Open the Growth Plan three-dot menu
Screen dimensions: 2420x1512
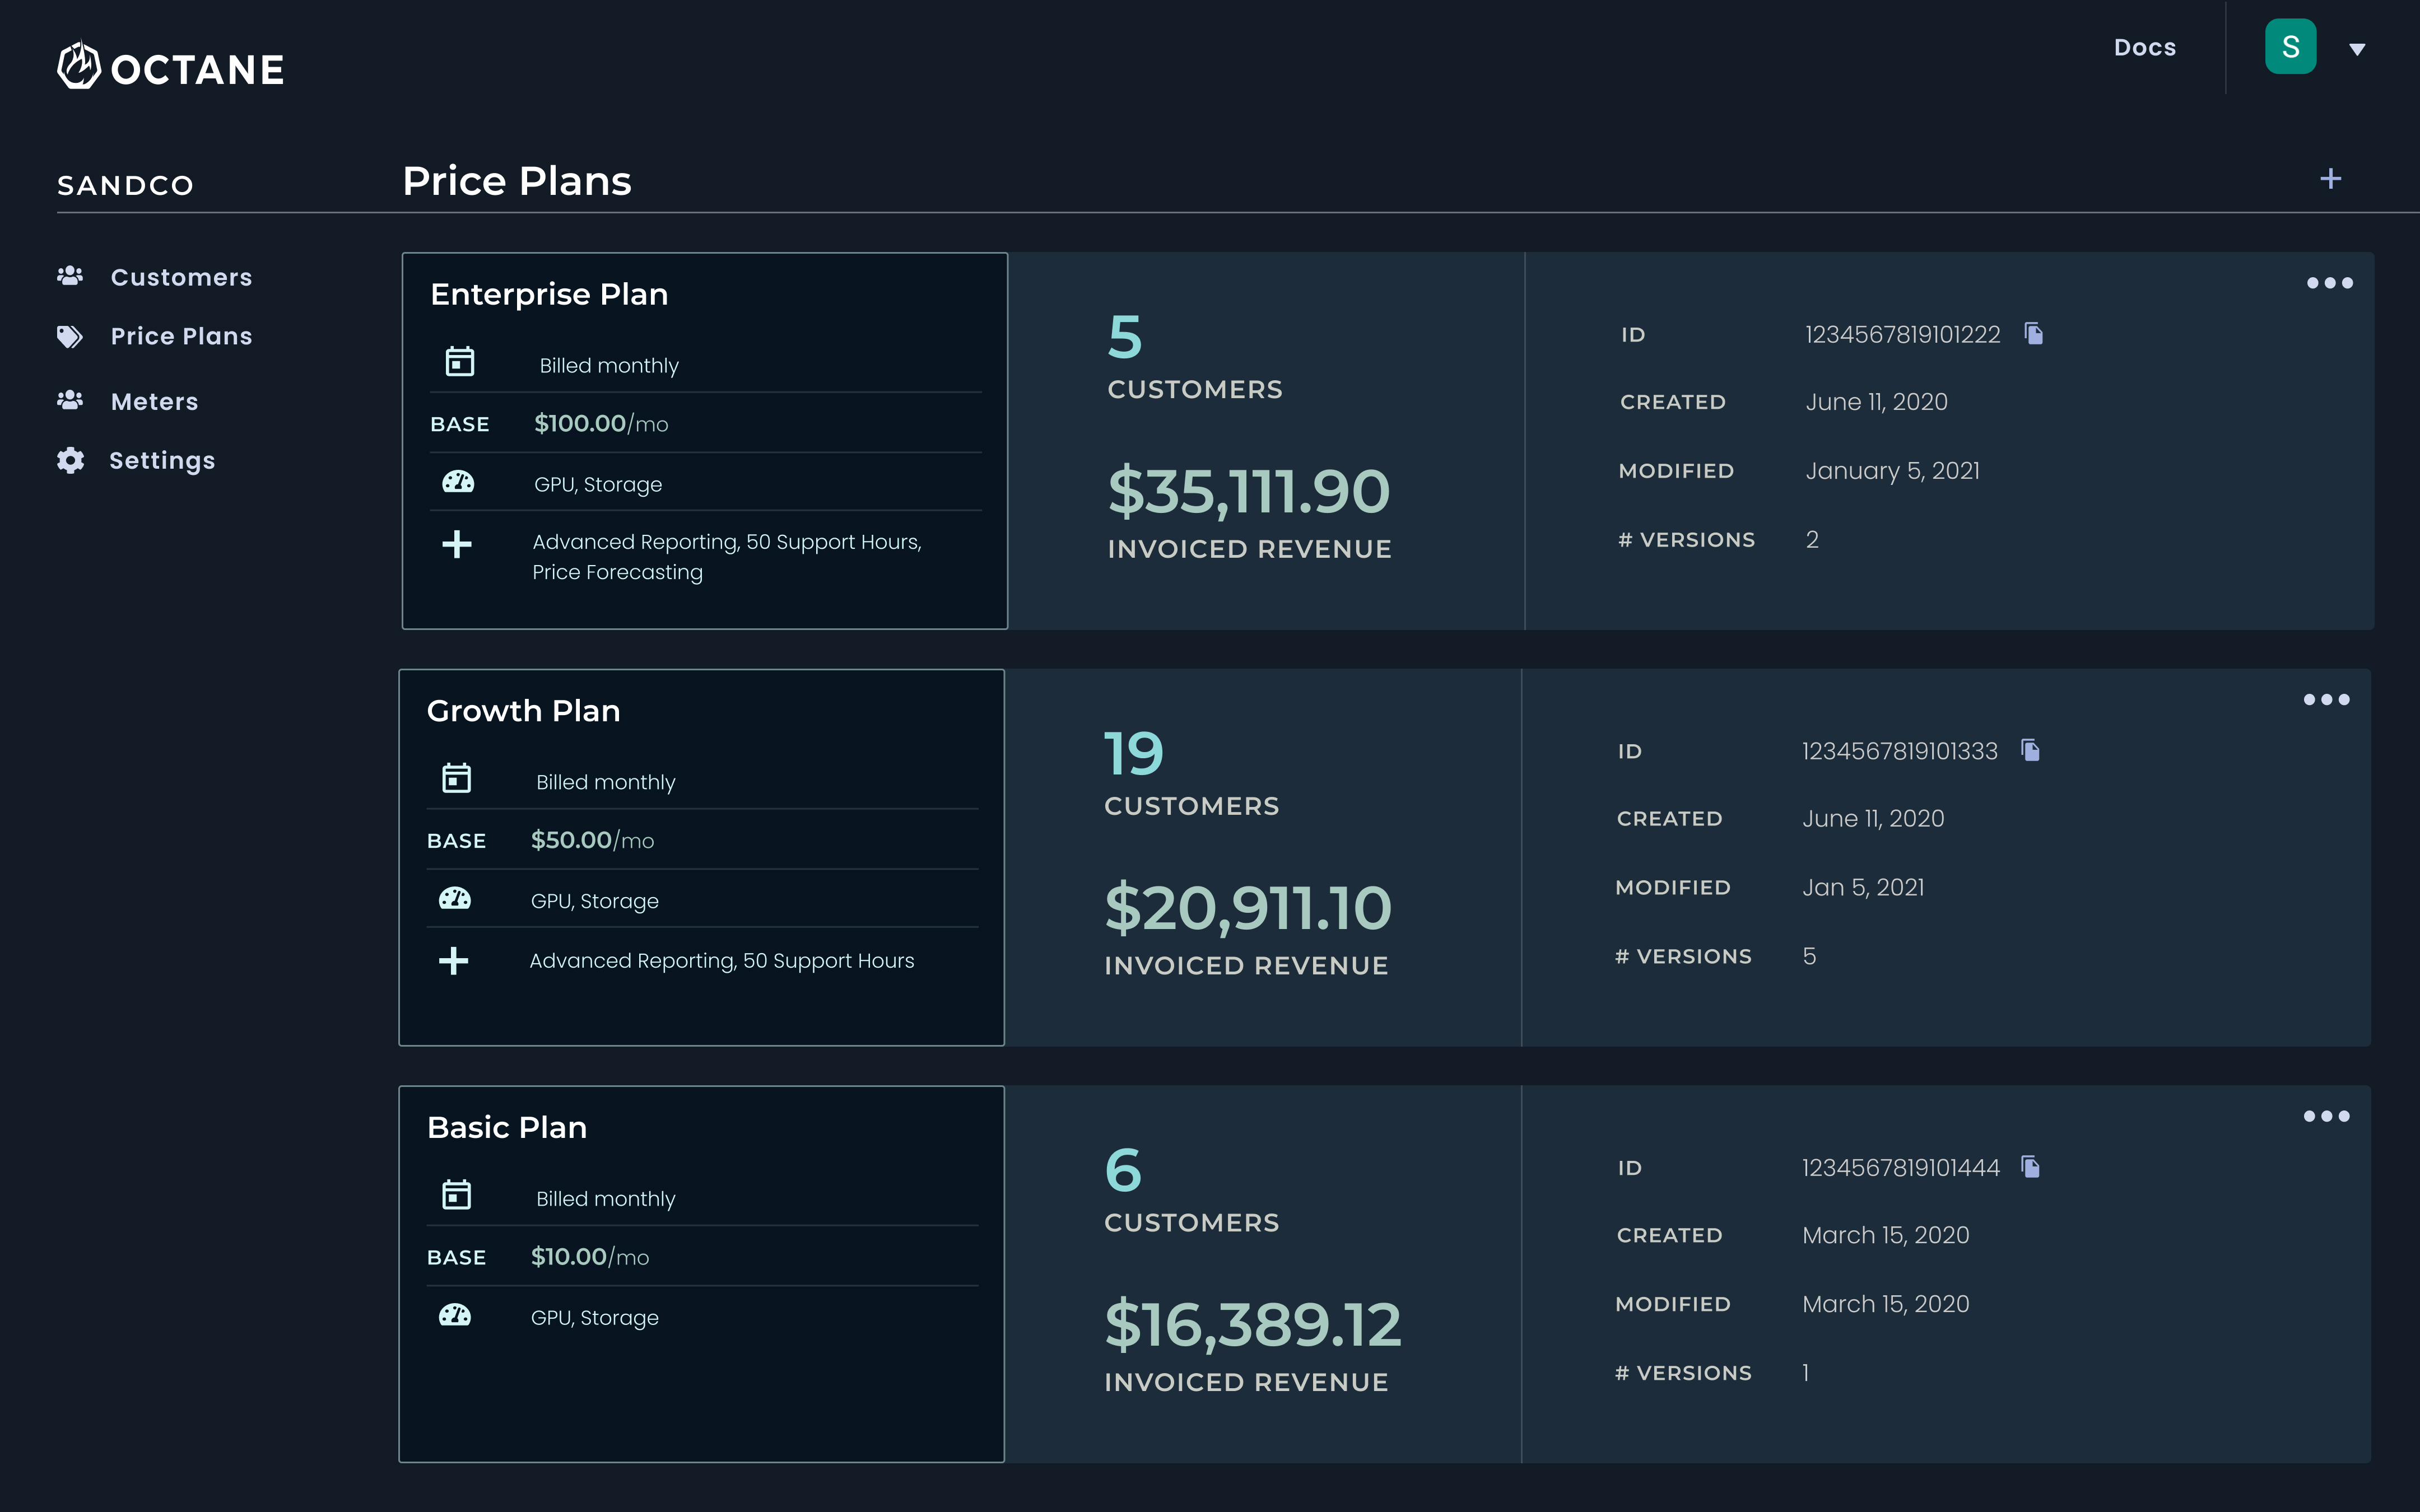point(2326,700)
